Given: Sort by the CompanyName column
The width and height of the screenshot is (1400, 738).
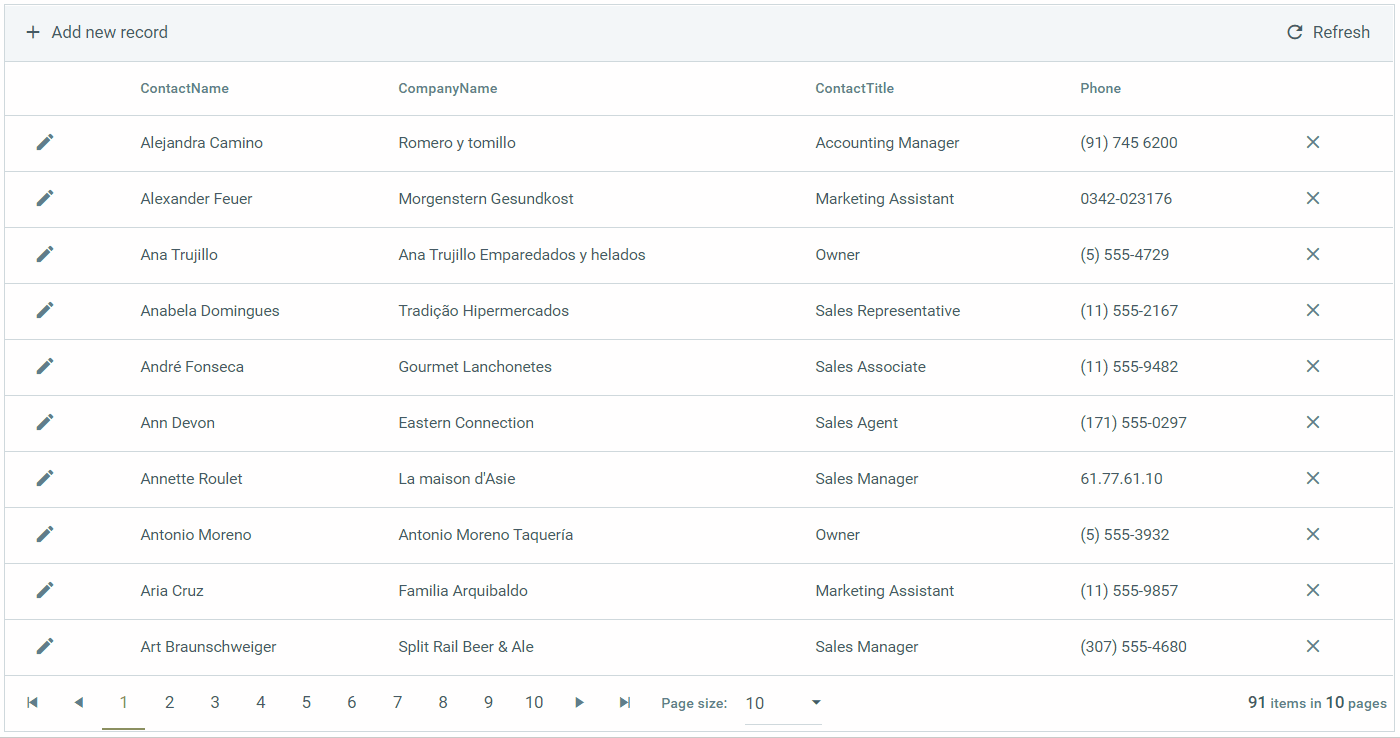Looking at the screenshot, I should [447, 88].
